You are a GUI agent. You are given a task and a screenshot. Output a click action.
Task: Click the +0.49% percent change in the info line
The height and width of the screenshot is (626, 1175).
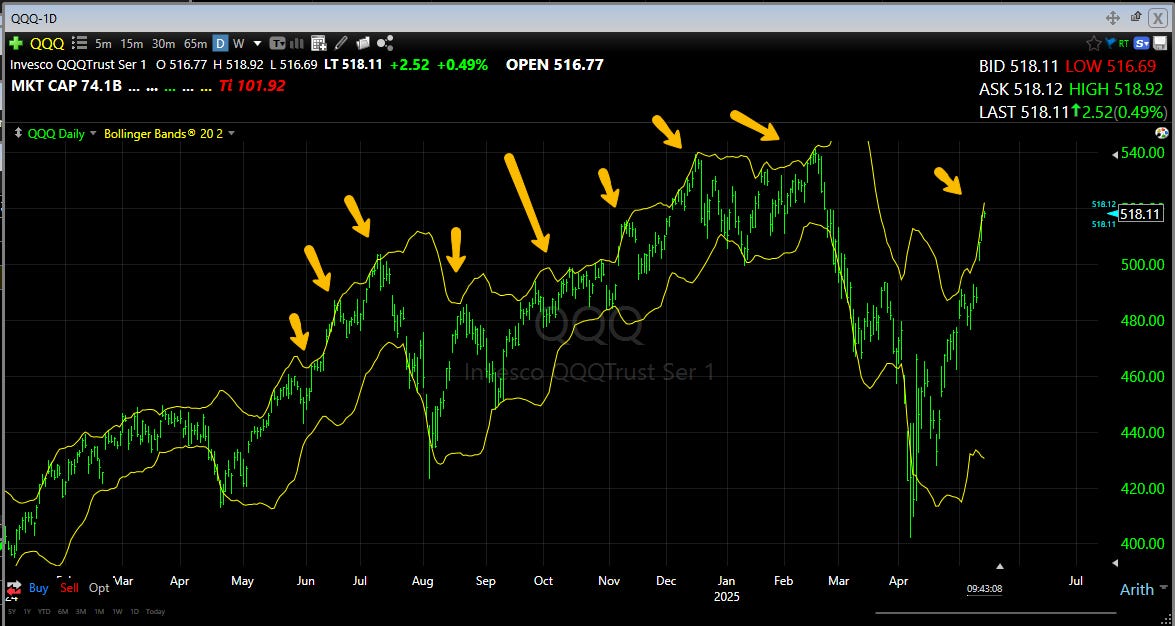click(462, 64)
